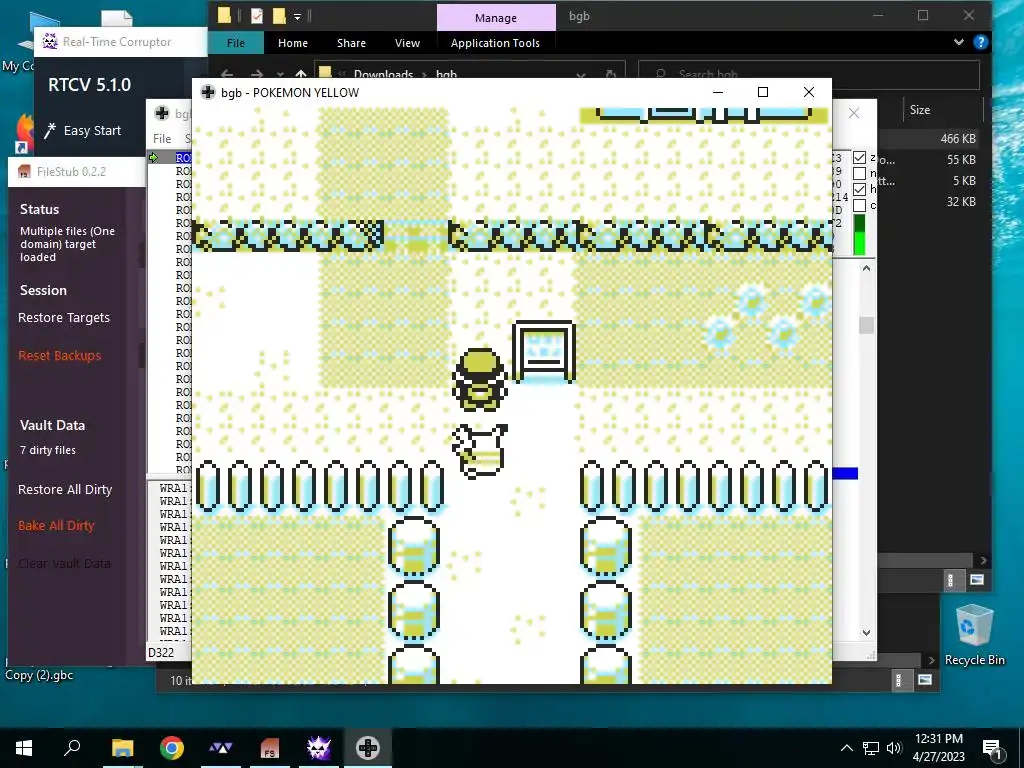Viewport: 1024px width, 768px height.
Task: Click the Manage contextual tab
Action: (496, 18)
